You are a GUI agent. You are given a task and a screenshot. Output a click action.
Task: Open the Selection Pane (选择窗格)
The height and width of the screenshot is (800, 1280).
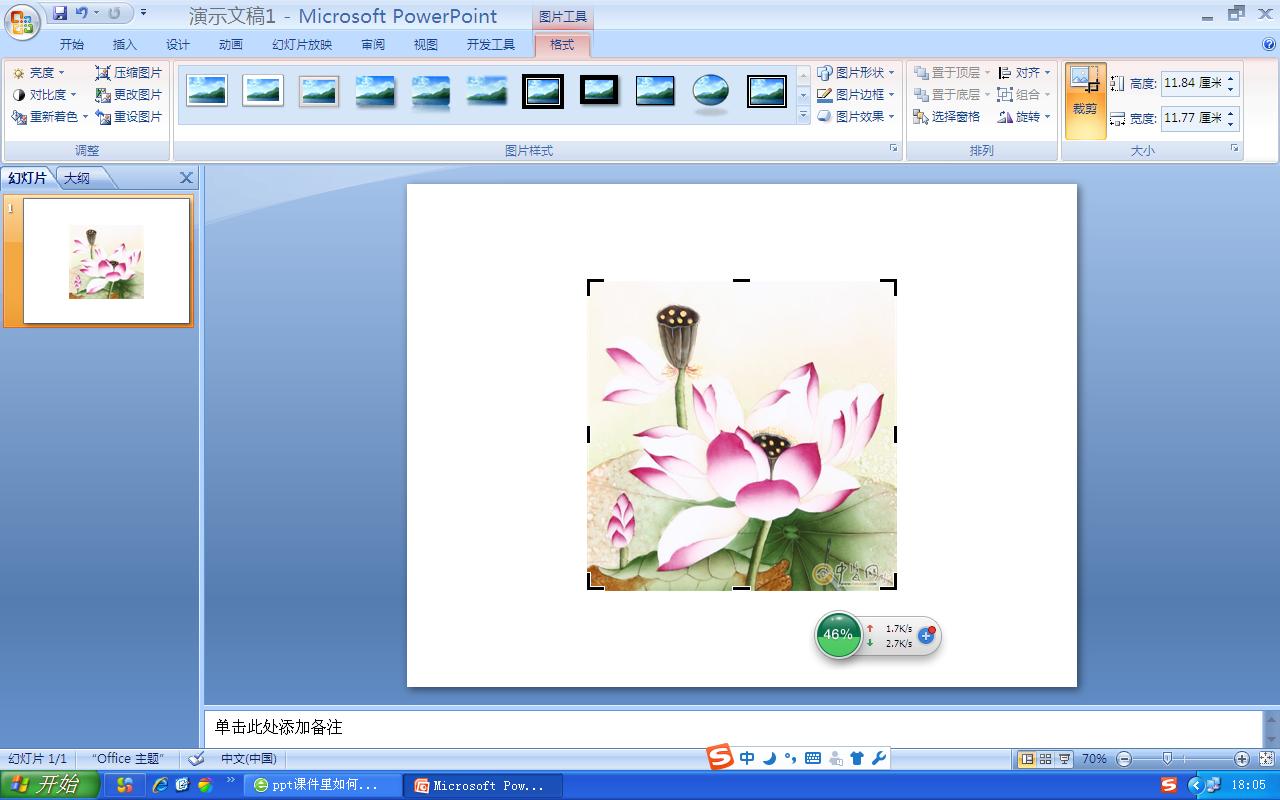click(947, 117)
